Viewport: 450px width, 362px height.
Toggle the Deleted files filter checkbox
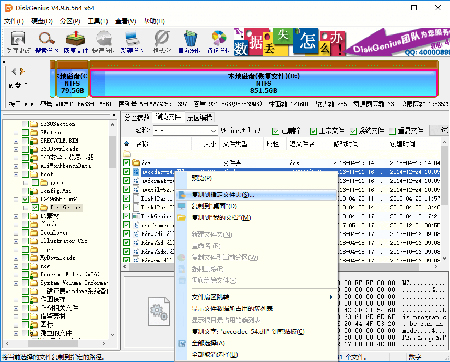point(275,131)
